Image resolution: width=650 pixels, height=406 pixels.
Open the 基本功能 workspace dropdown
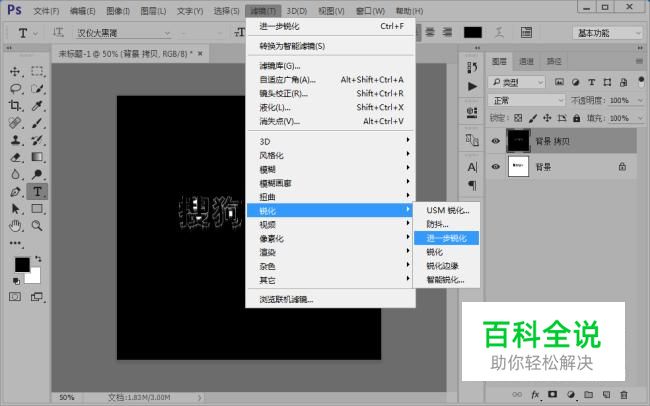(x=607, y=33)
